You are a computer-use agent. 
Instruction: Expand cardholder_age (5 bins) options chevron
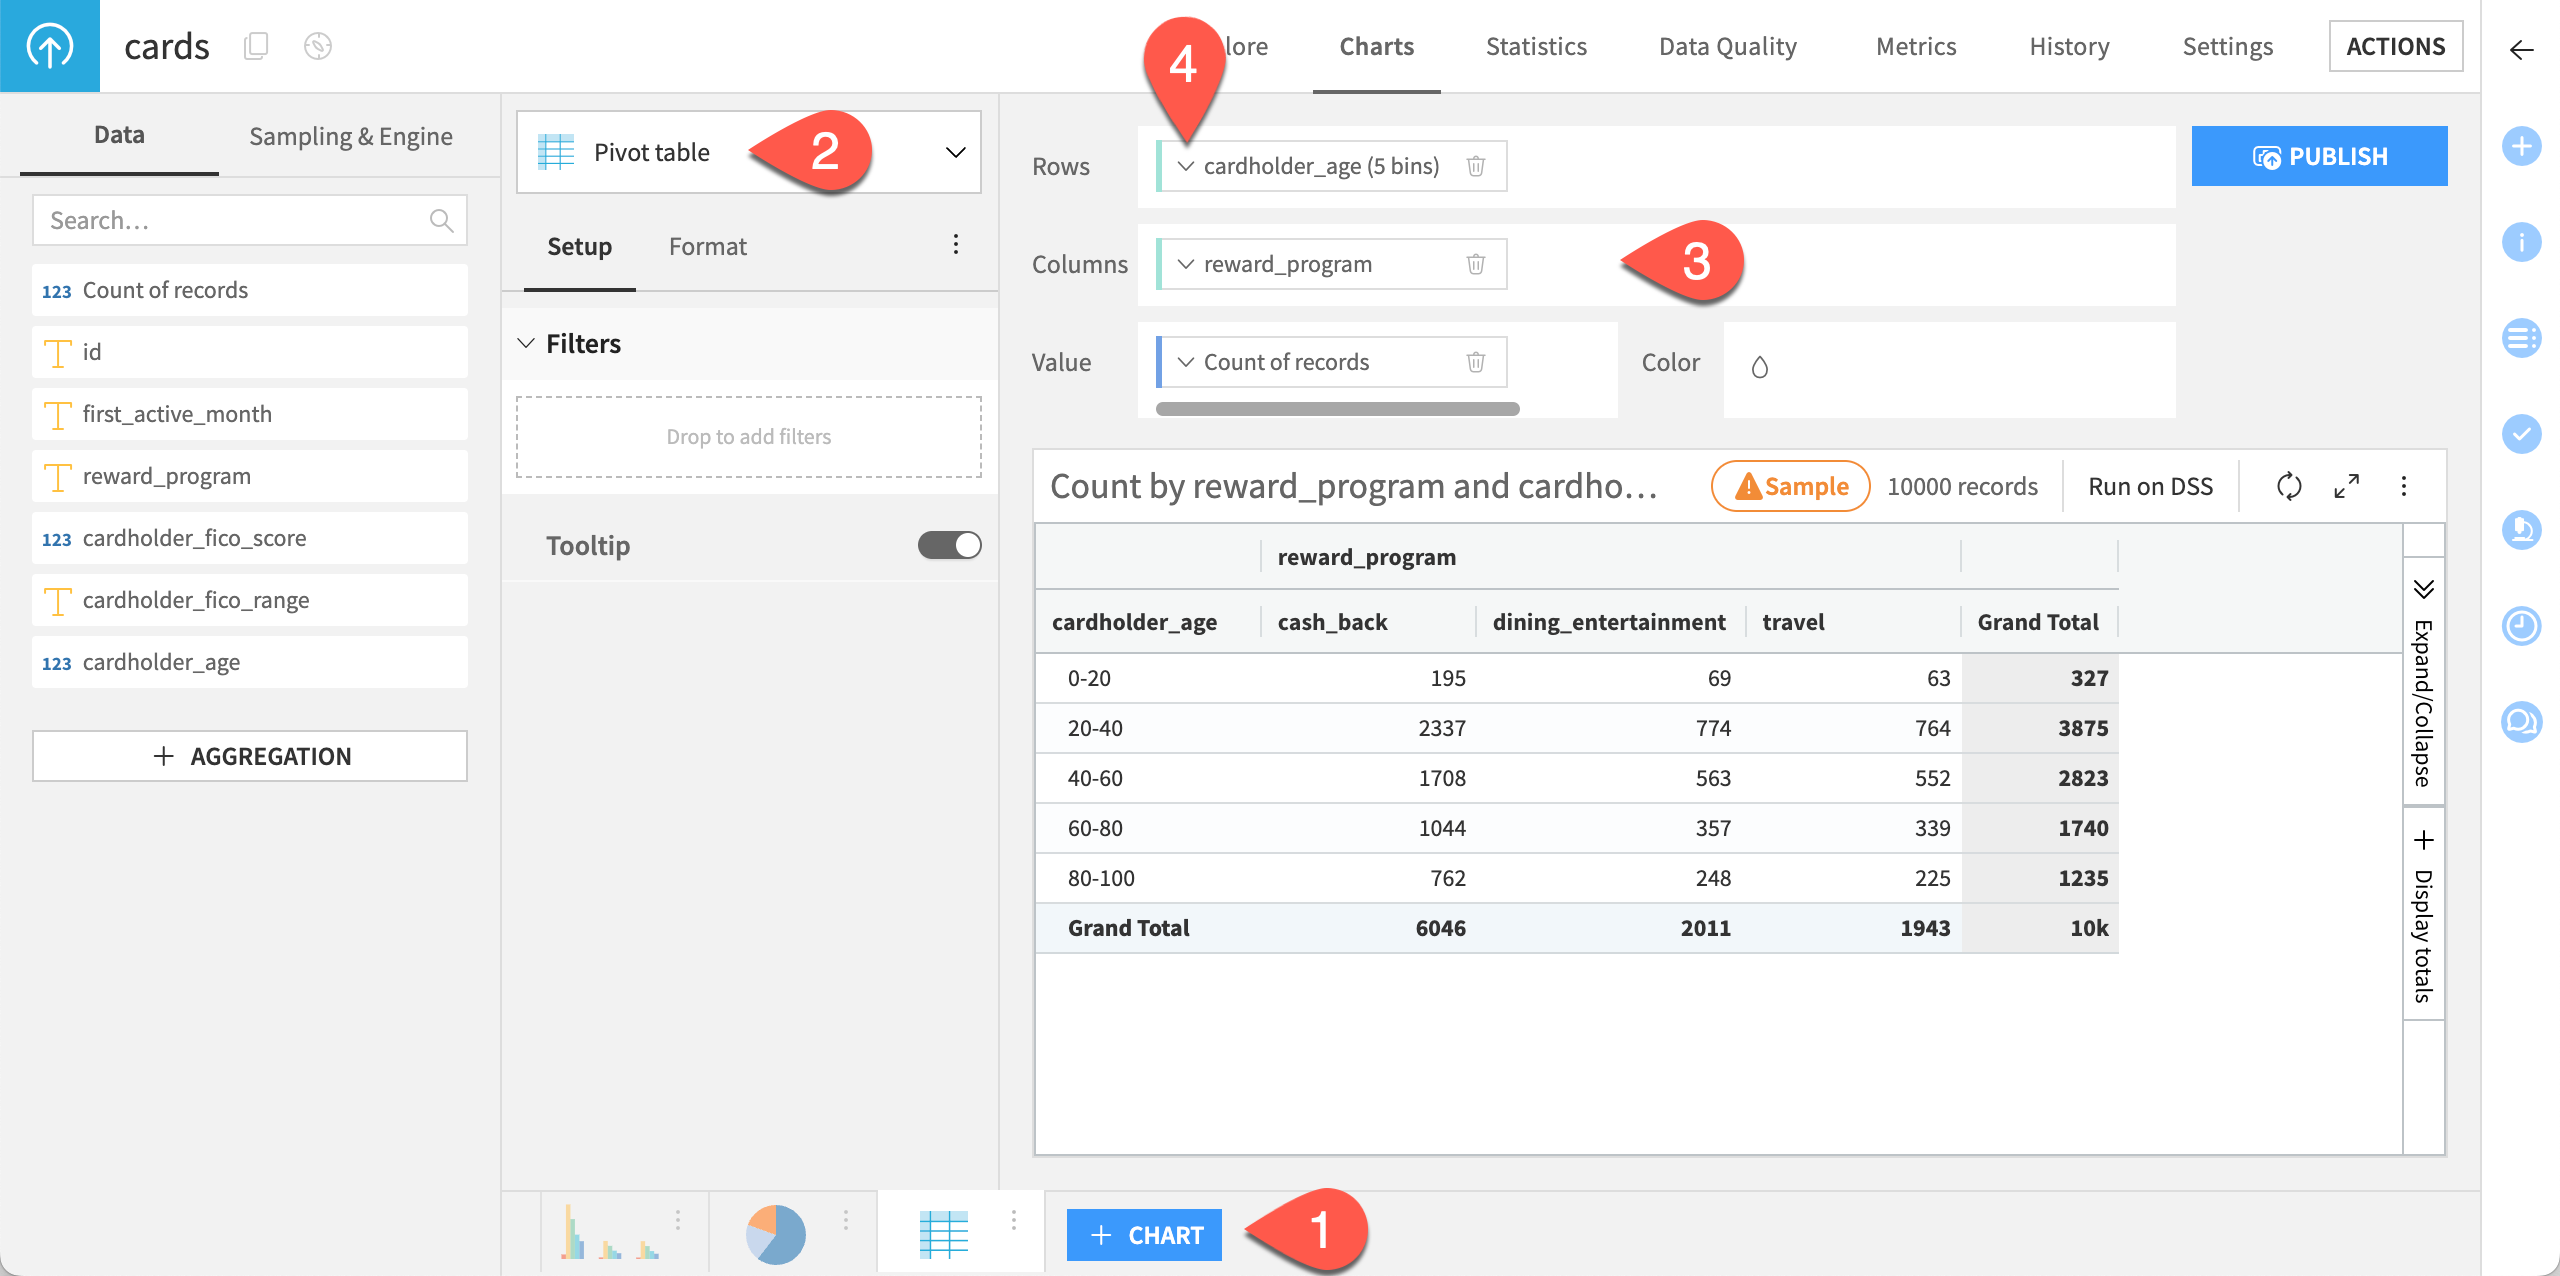1186,166
